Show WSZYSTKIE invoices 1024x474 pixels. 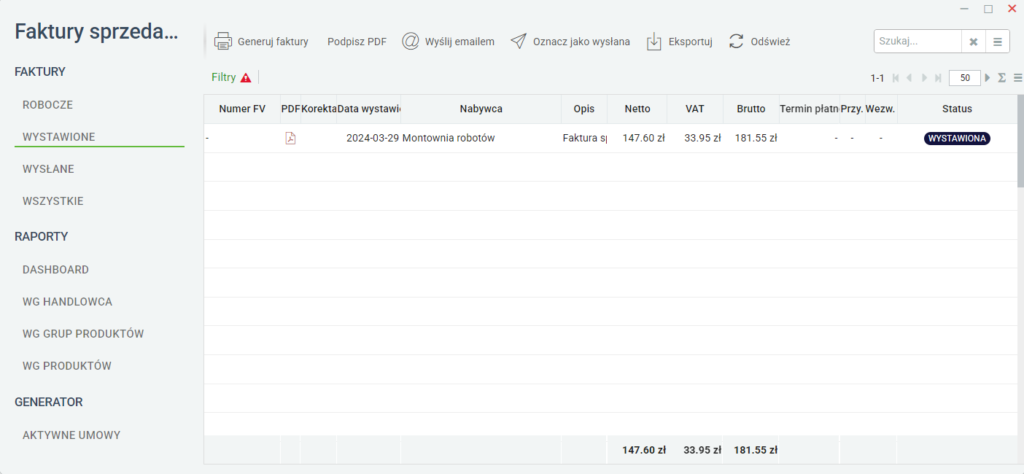(52, 201)
